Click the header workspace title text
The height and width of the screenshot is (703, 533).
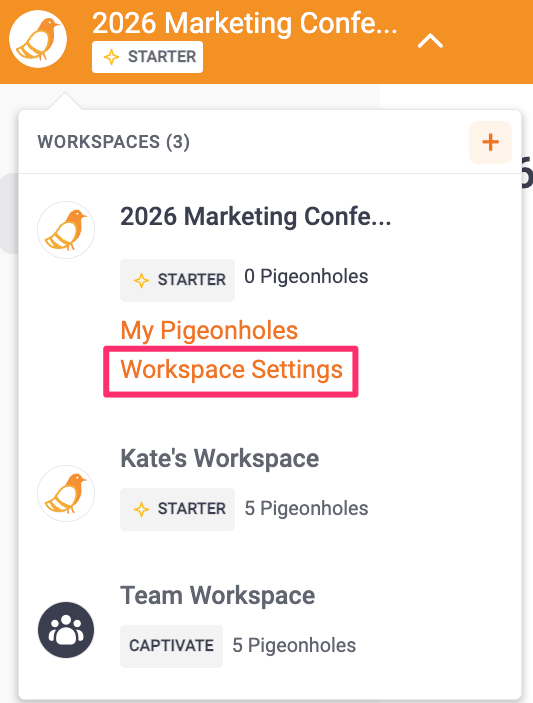(x=245, y=22)
